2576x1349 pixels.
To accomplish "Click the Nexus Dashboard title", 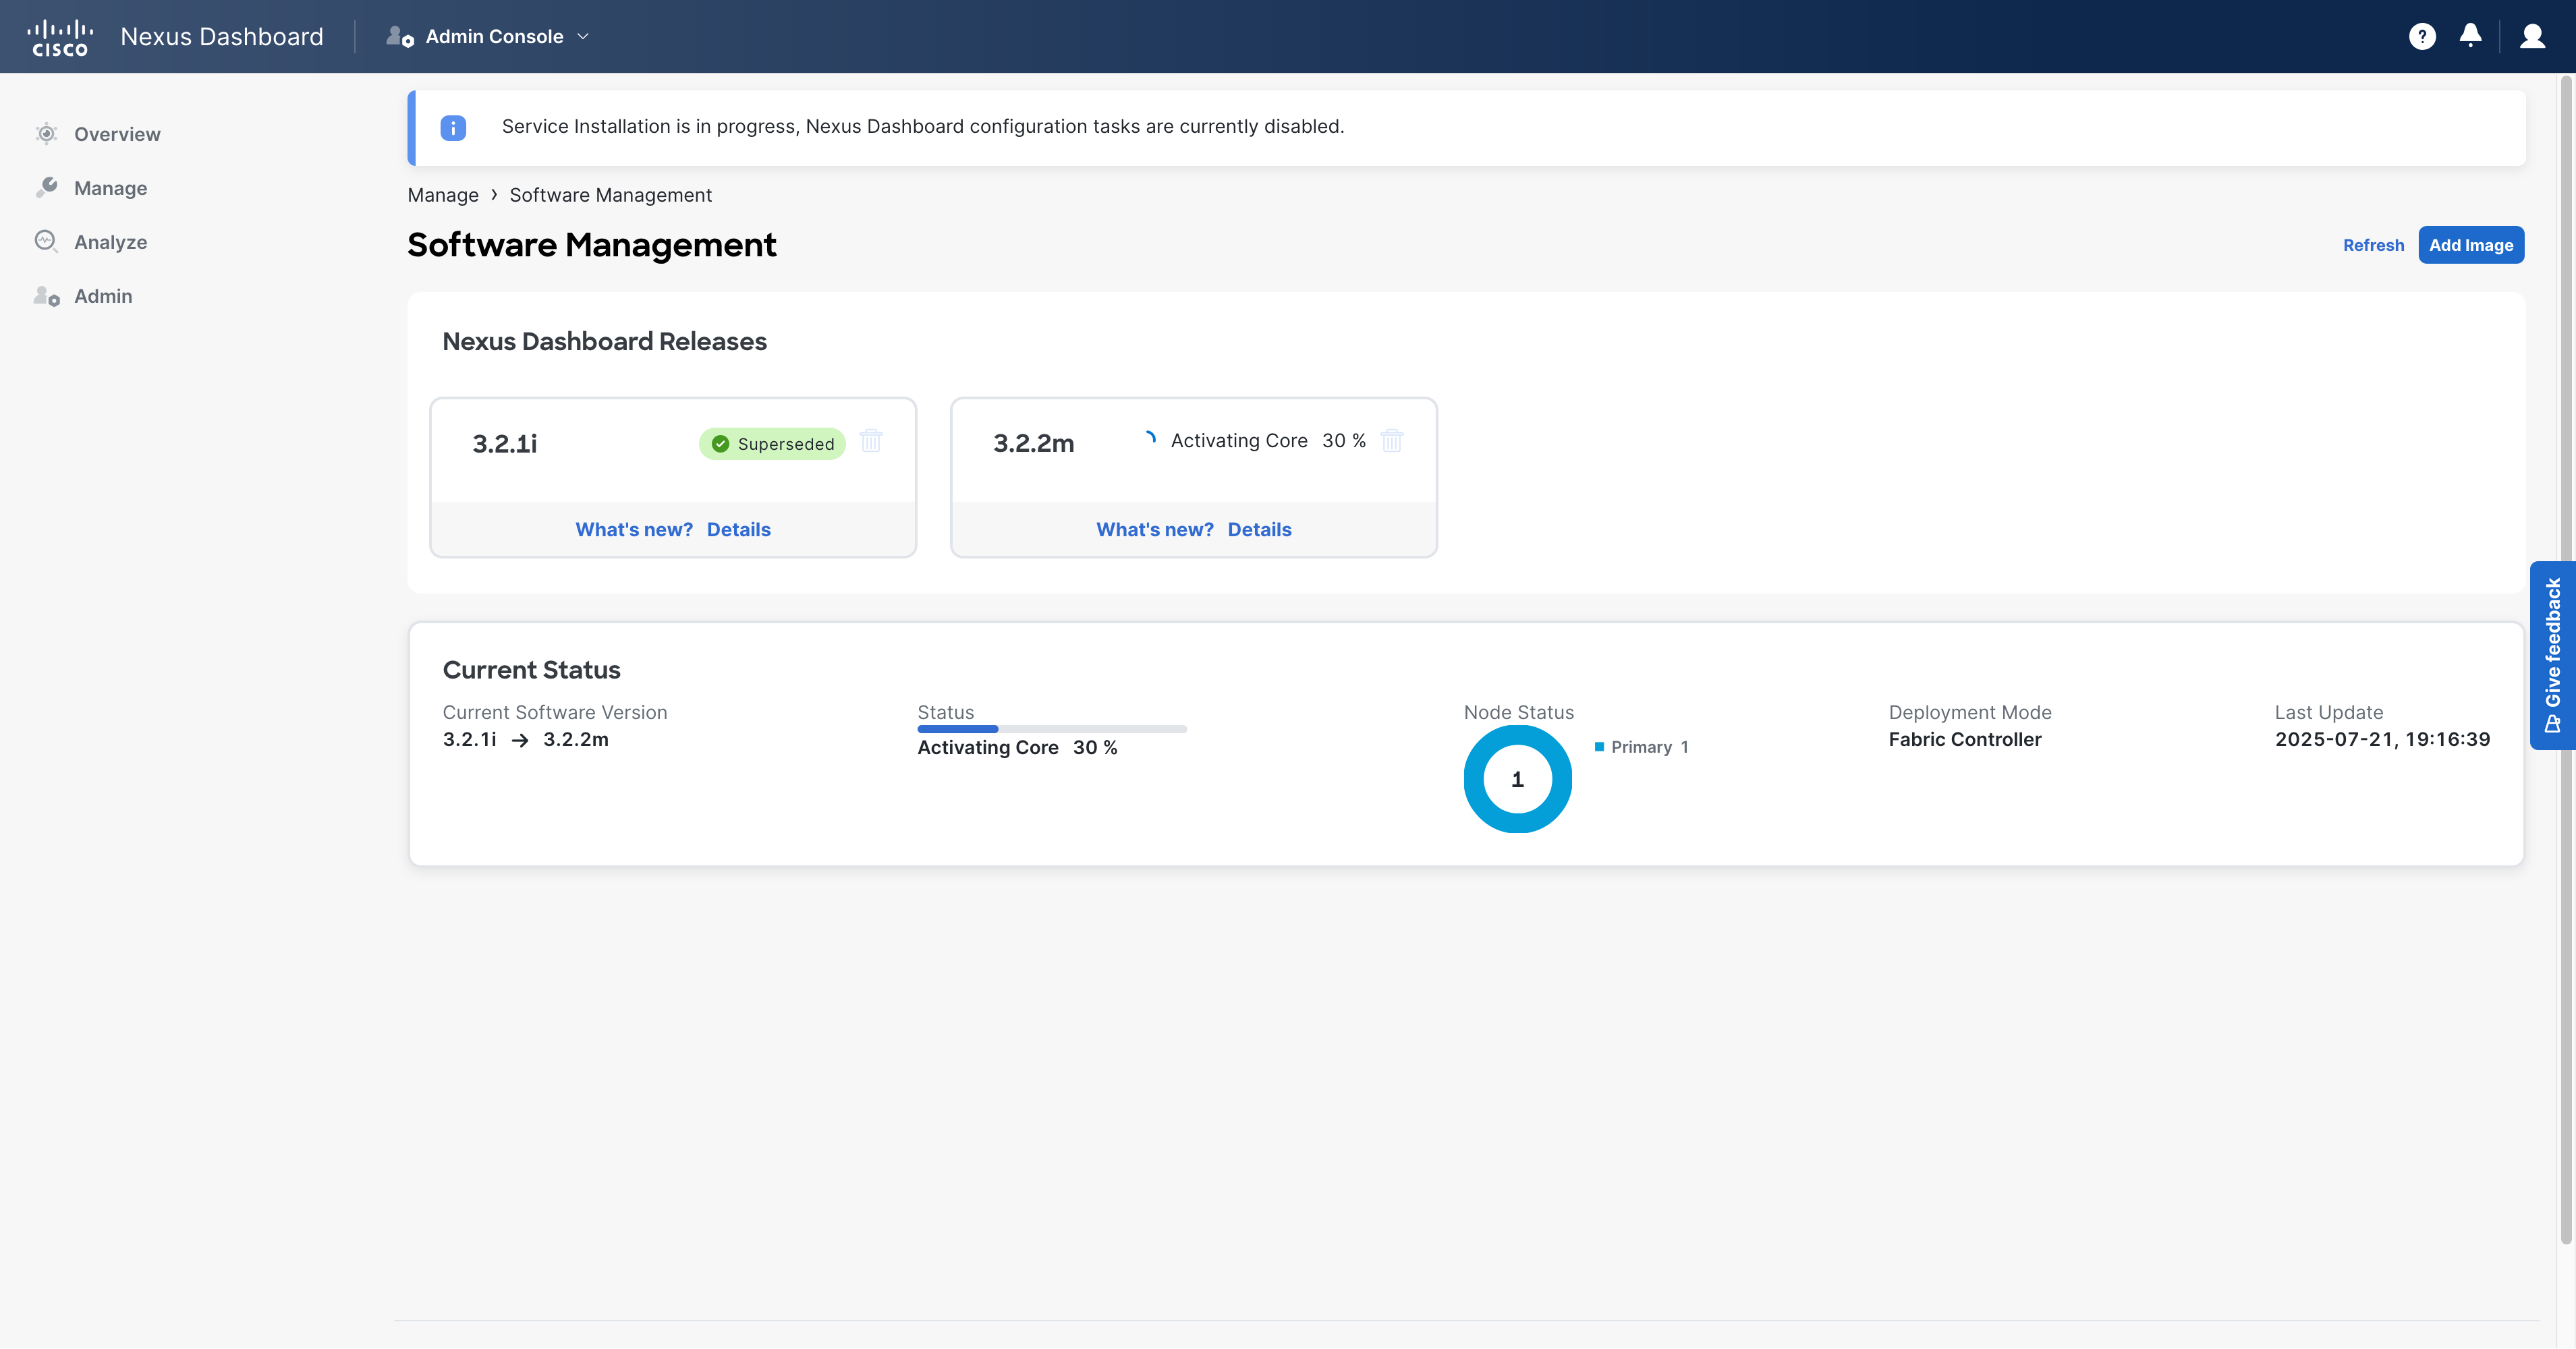I will (x=222, y=37).
